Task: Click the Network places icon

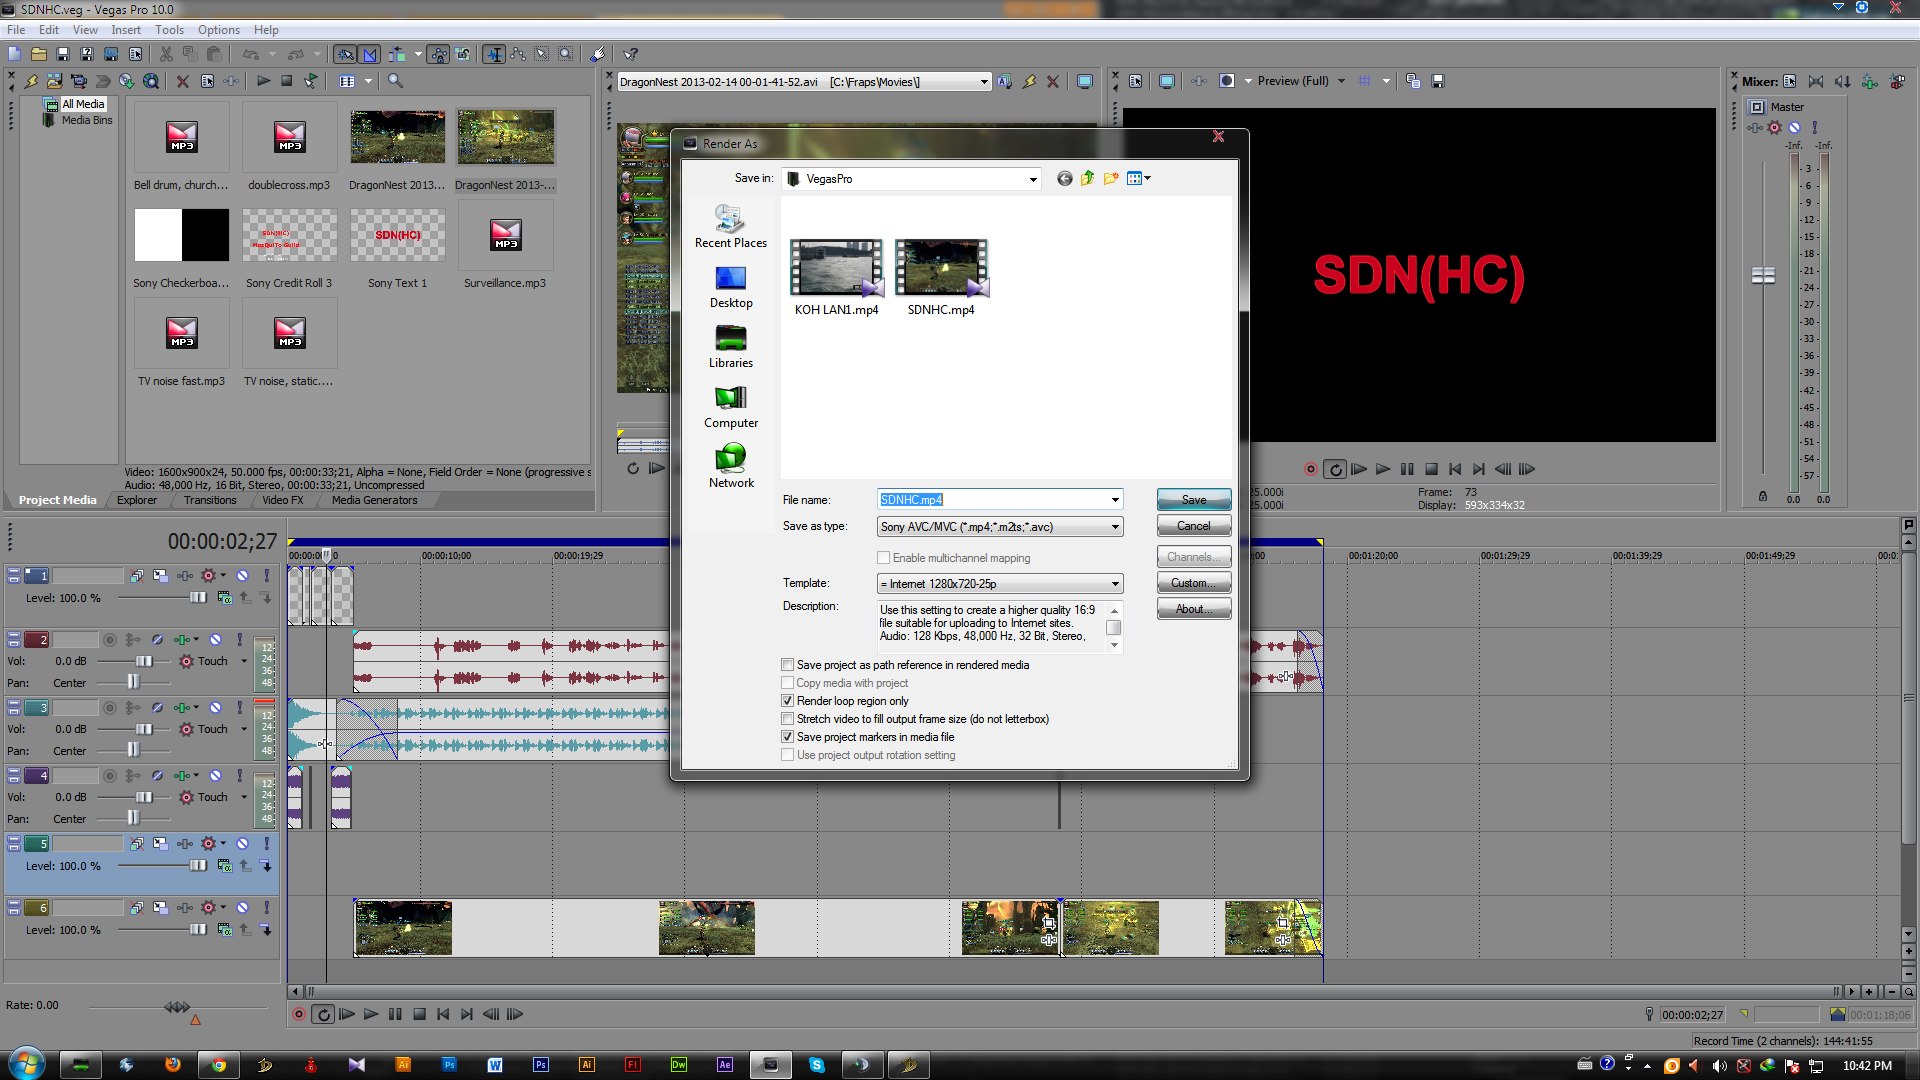Action: pos(731,466)
